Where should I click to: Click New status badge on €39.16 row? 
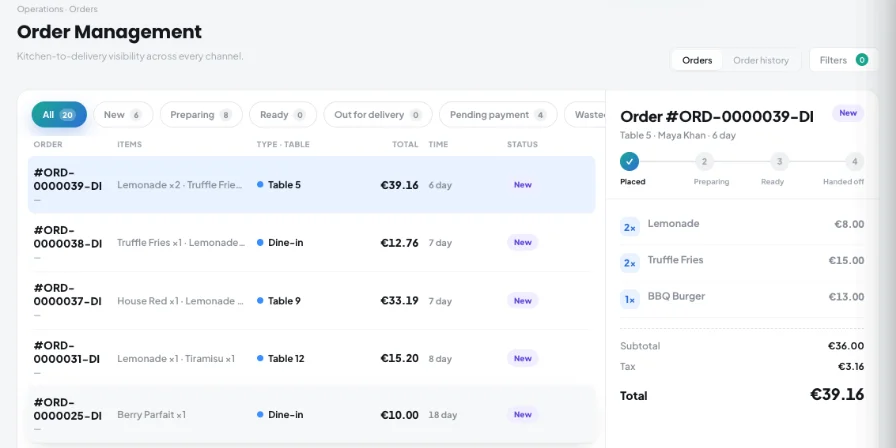pyautogui.click(x=522, y=185)
